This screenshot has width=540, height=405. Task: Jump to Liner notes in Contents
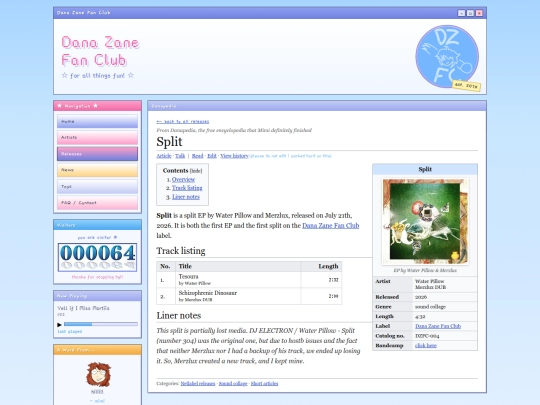pos(186,197)
